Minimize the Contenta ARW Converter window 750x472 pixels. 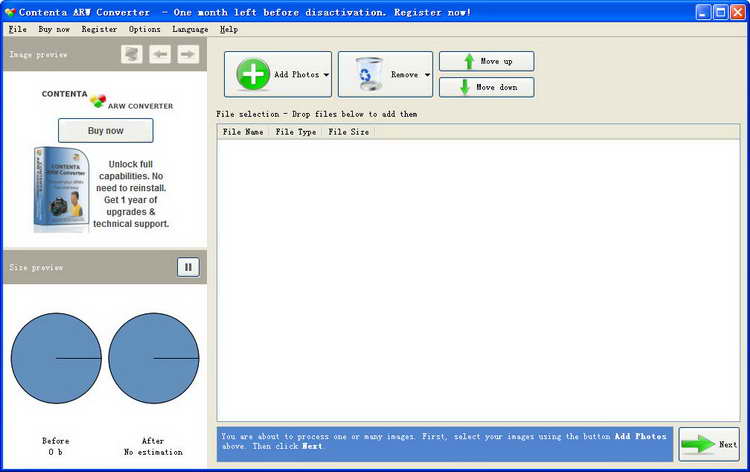[x=703, y=12]
